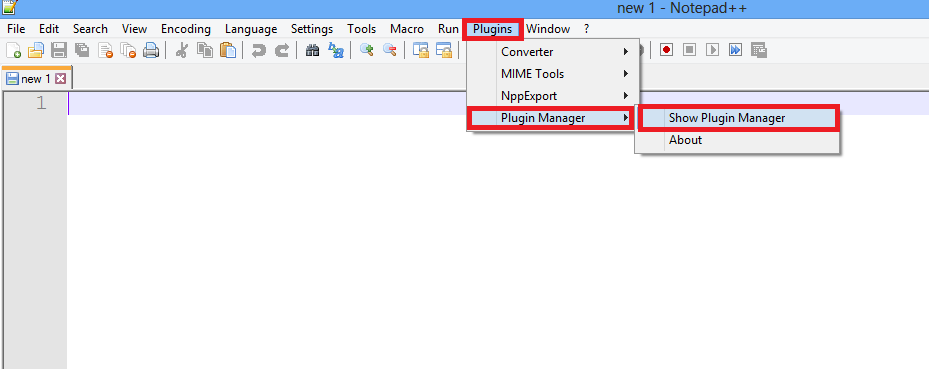Click the Paste clipboard icon
The width and height of the screenshot is (929, 369).
[x=228, y=50]
